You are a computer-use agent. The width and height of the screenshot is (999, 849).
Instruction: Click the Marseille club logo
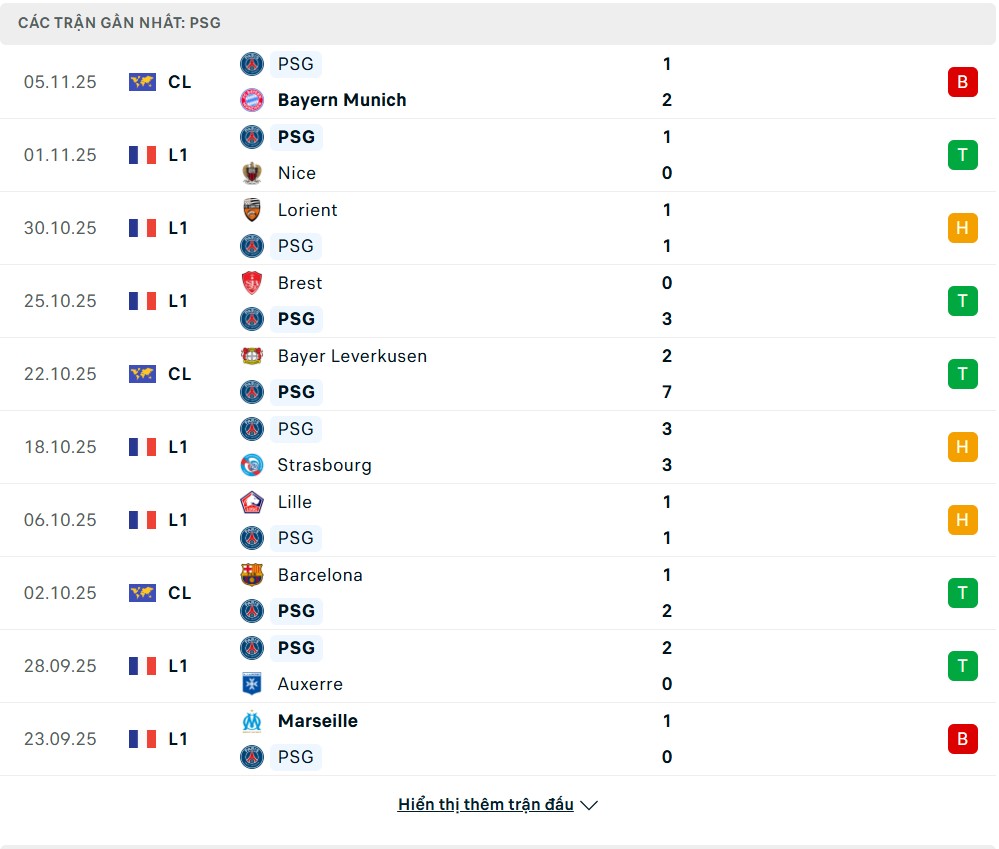coord(252,721)
